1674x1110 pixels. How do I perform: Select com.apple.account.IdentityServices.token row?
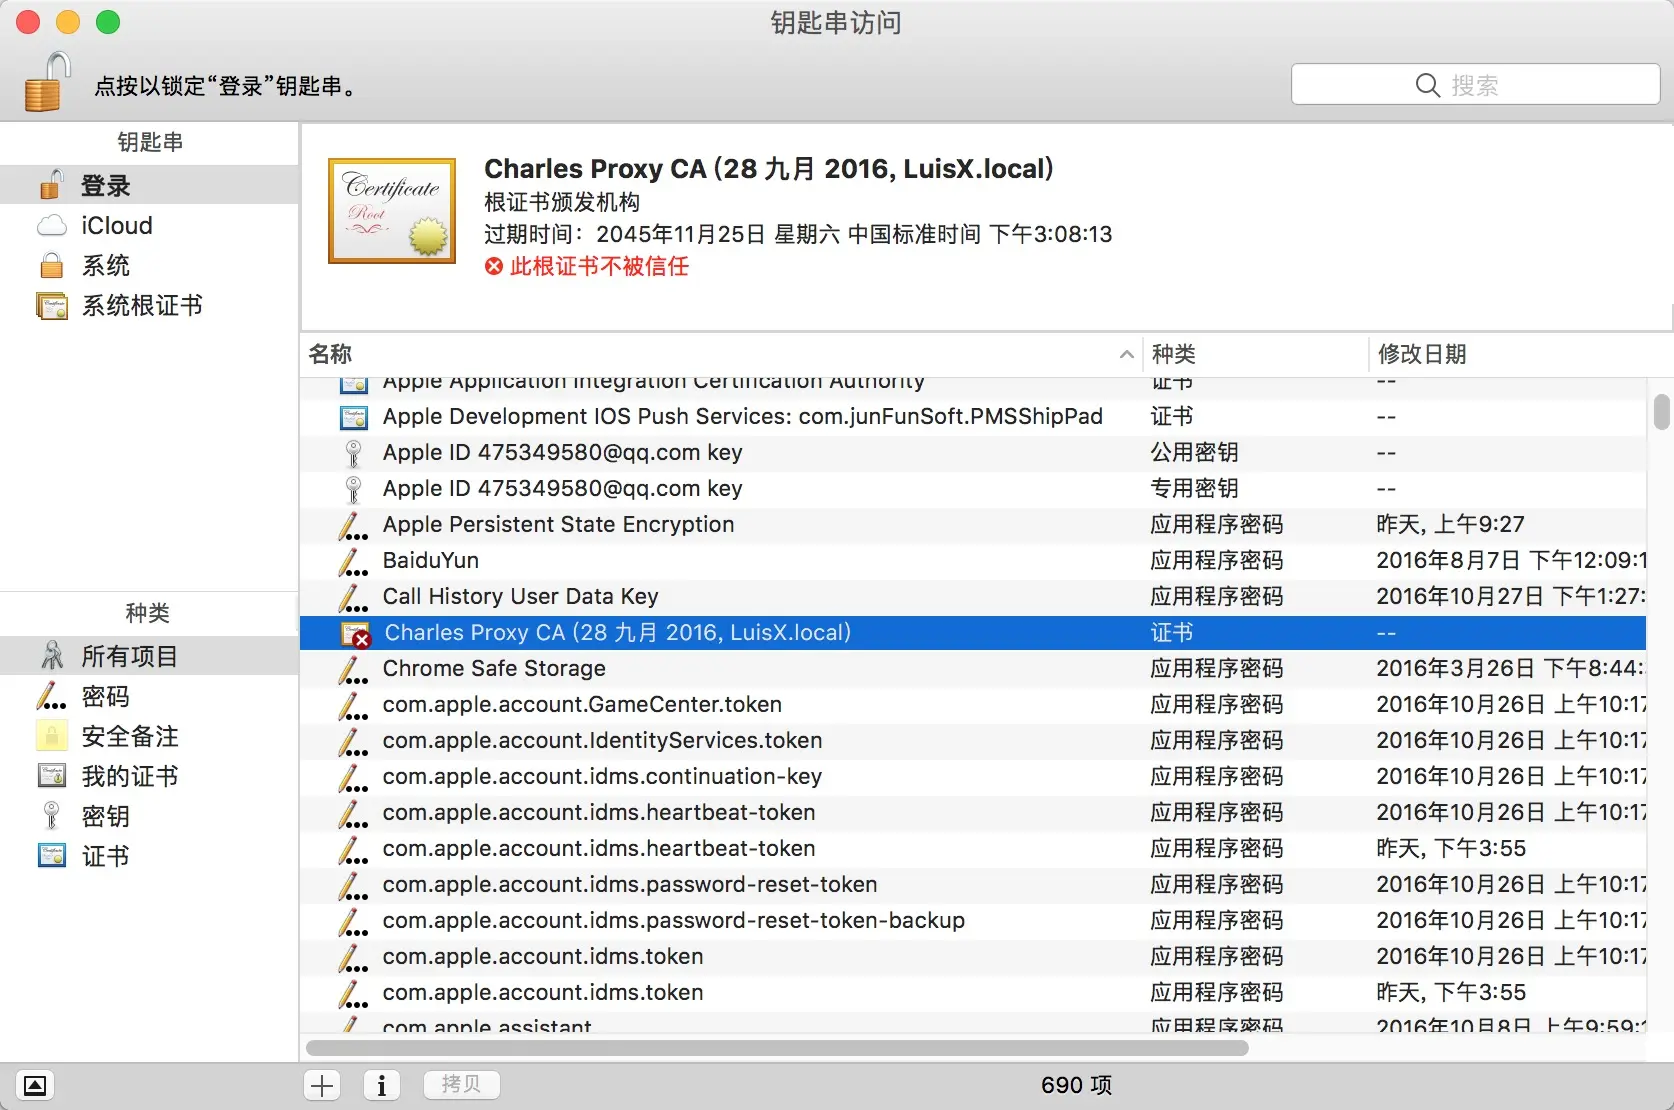[973, 741]
